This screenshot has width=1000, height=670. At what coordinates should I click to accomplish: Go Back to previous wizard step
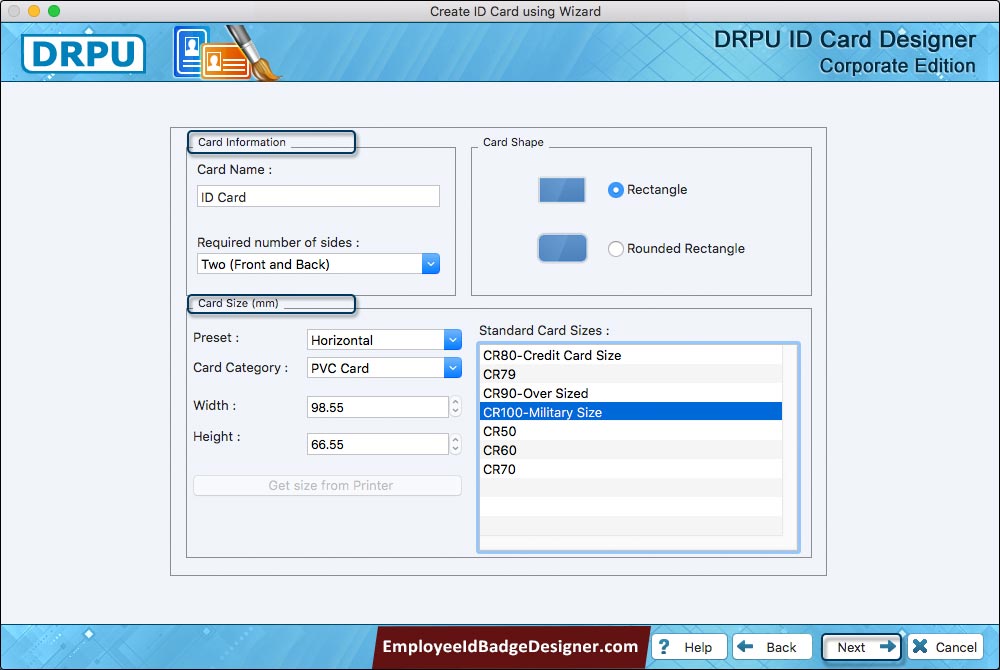point(772,647)
